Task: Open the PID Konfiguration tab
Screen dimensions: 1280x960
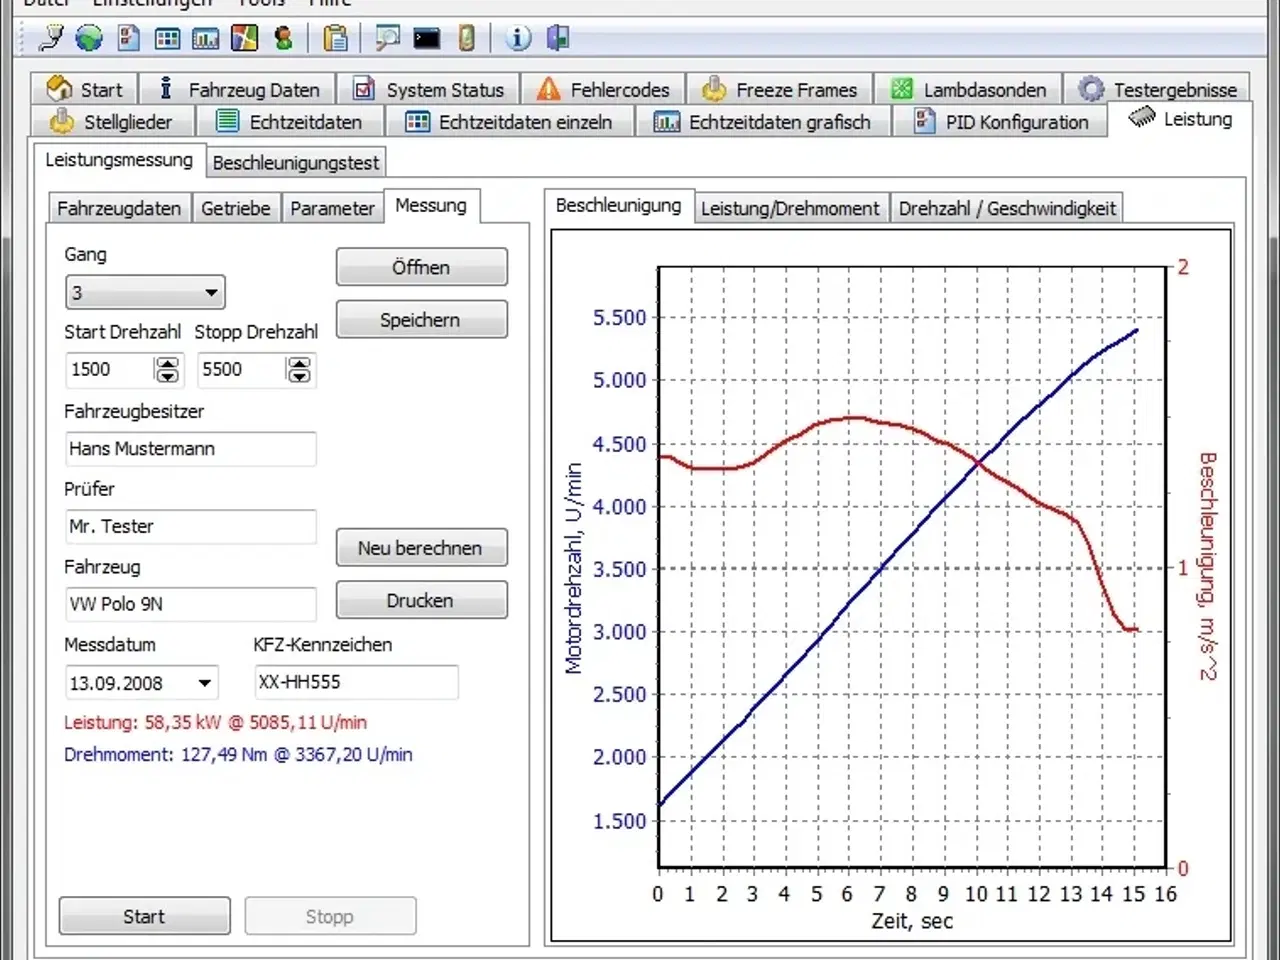Action: [x=1002, y=121]
